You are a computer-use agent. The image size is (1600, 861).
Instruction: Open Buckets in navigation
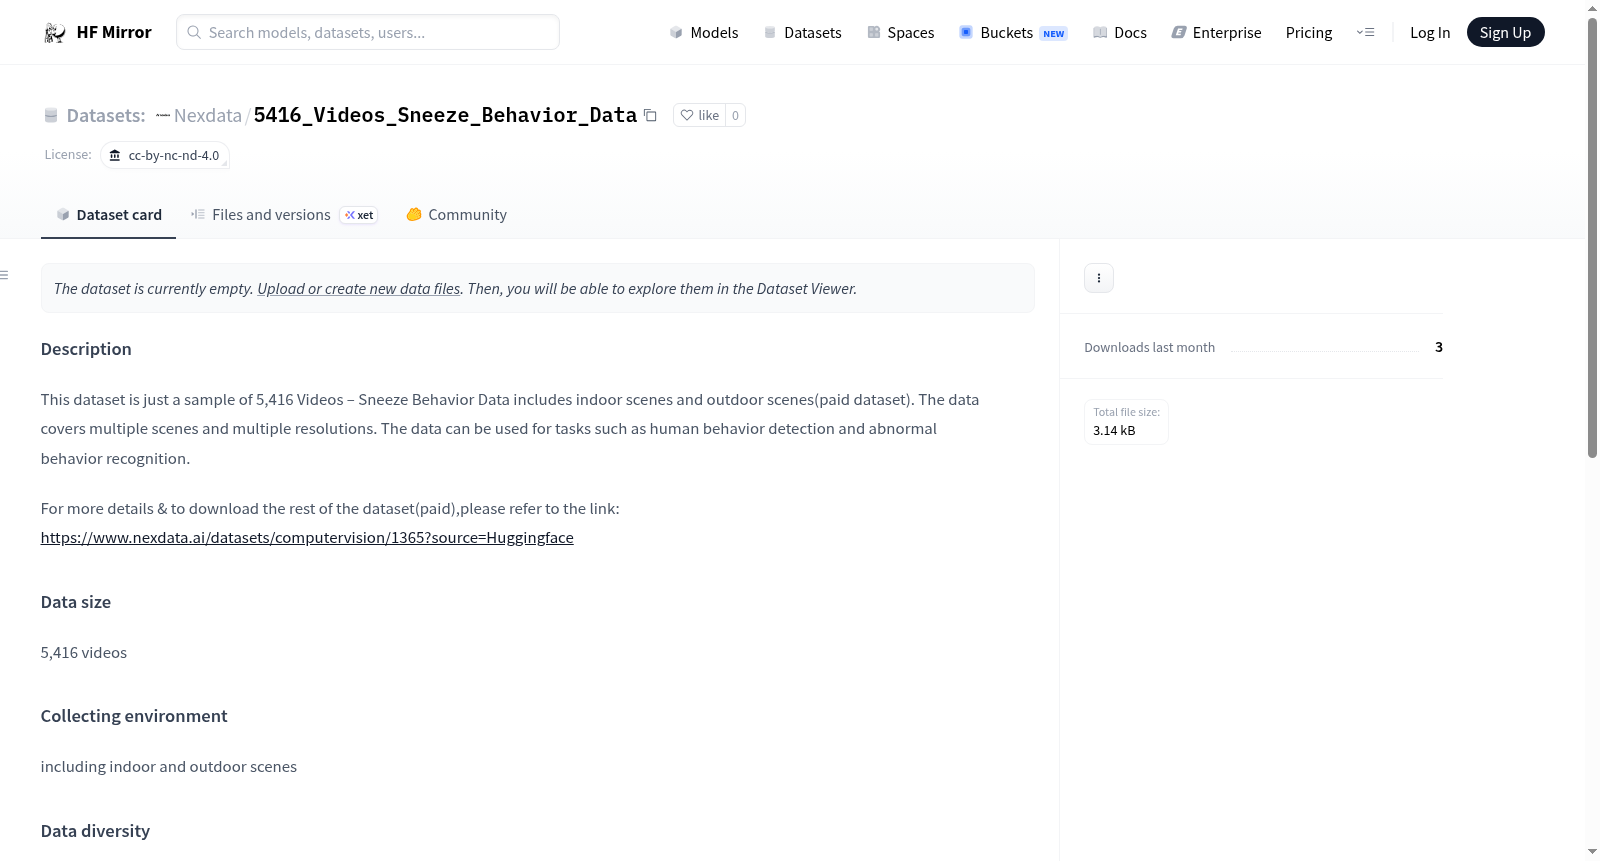[1013, 33]
